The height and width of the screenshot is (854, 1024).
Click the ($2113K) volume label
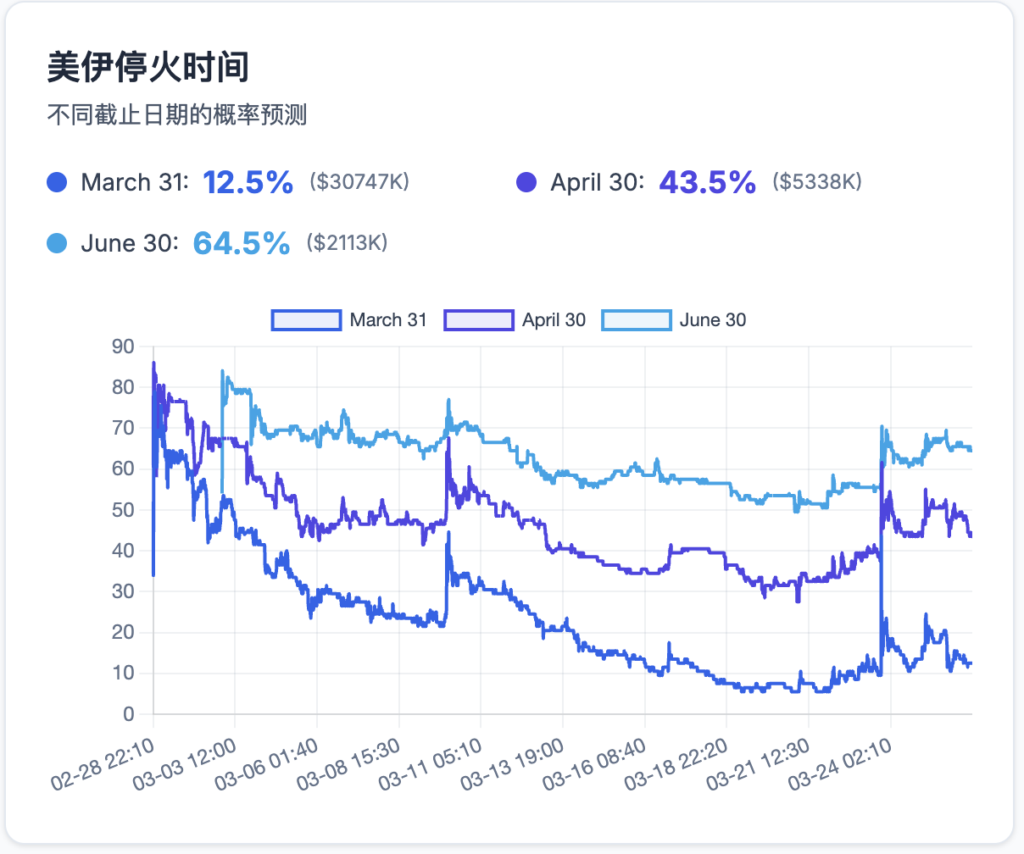[346, 243]
